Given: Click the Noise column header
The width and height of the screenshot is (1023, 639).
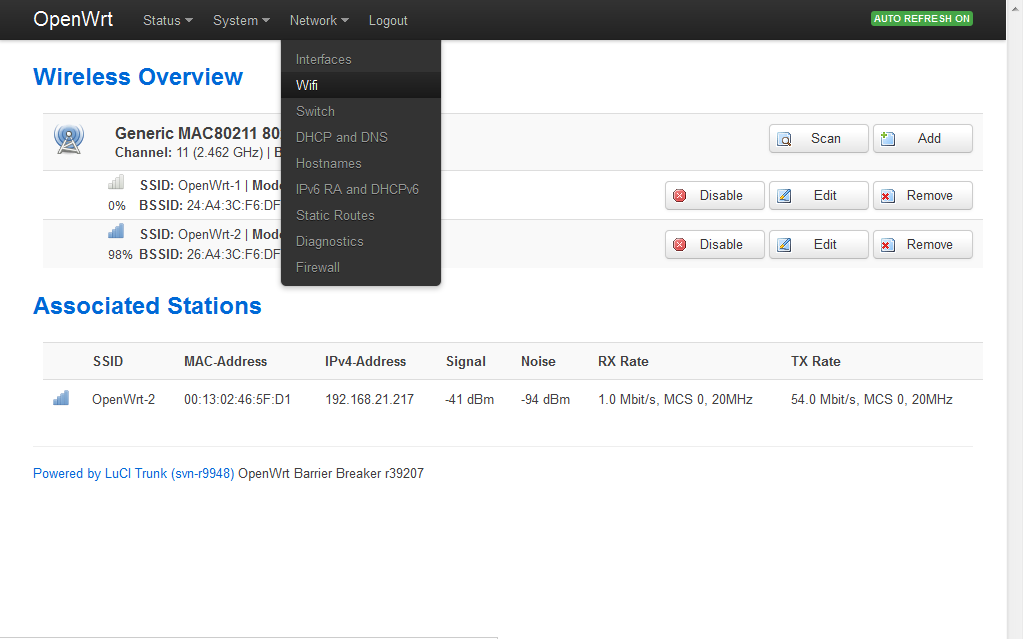Looking at the screenshot, I should 538,362.
